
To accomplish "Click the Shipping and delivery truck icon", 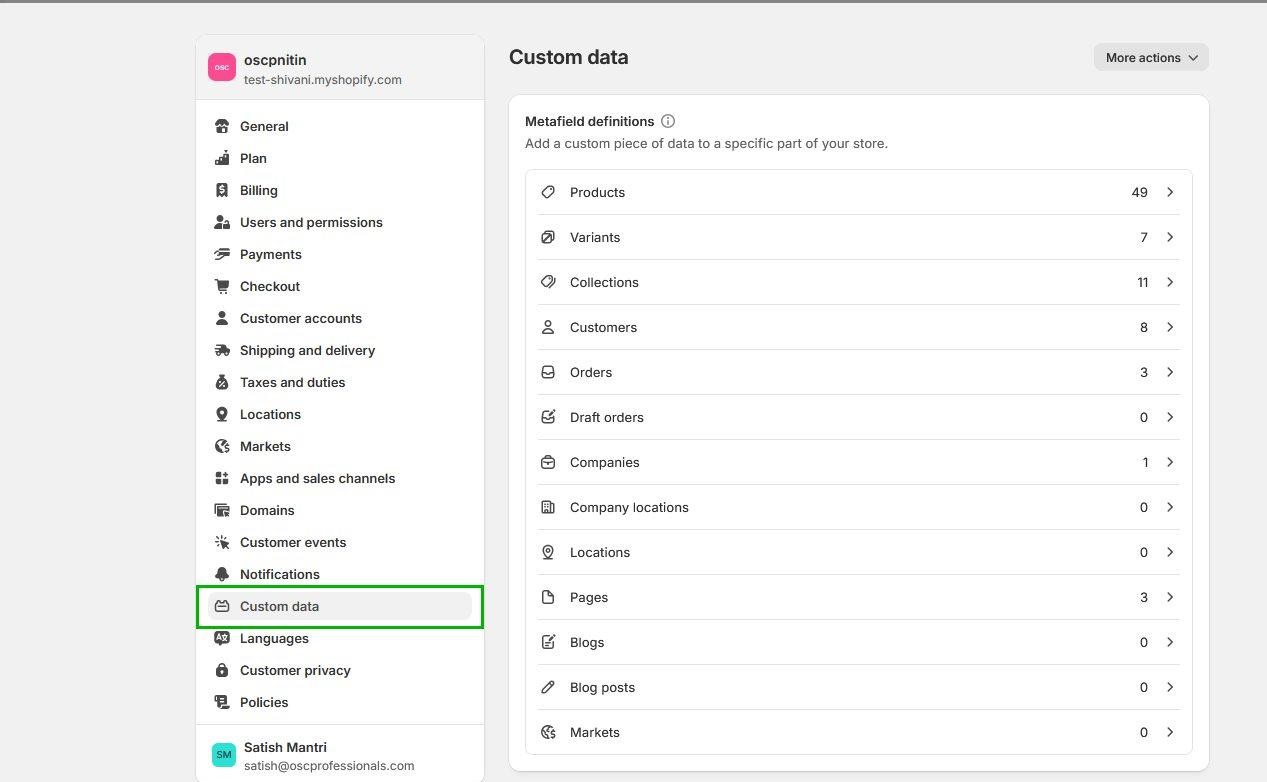I will tap(222, 351).
